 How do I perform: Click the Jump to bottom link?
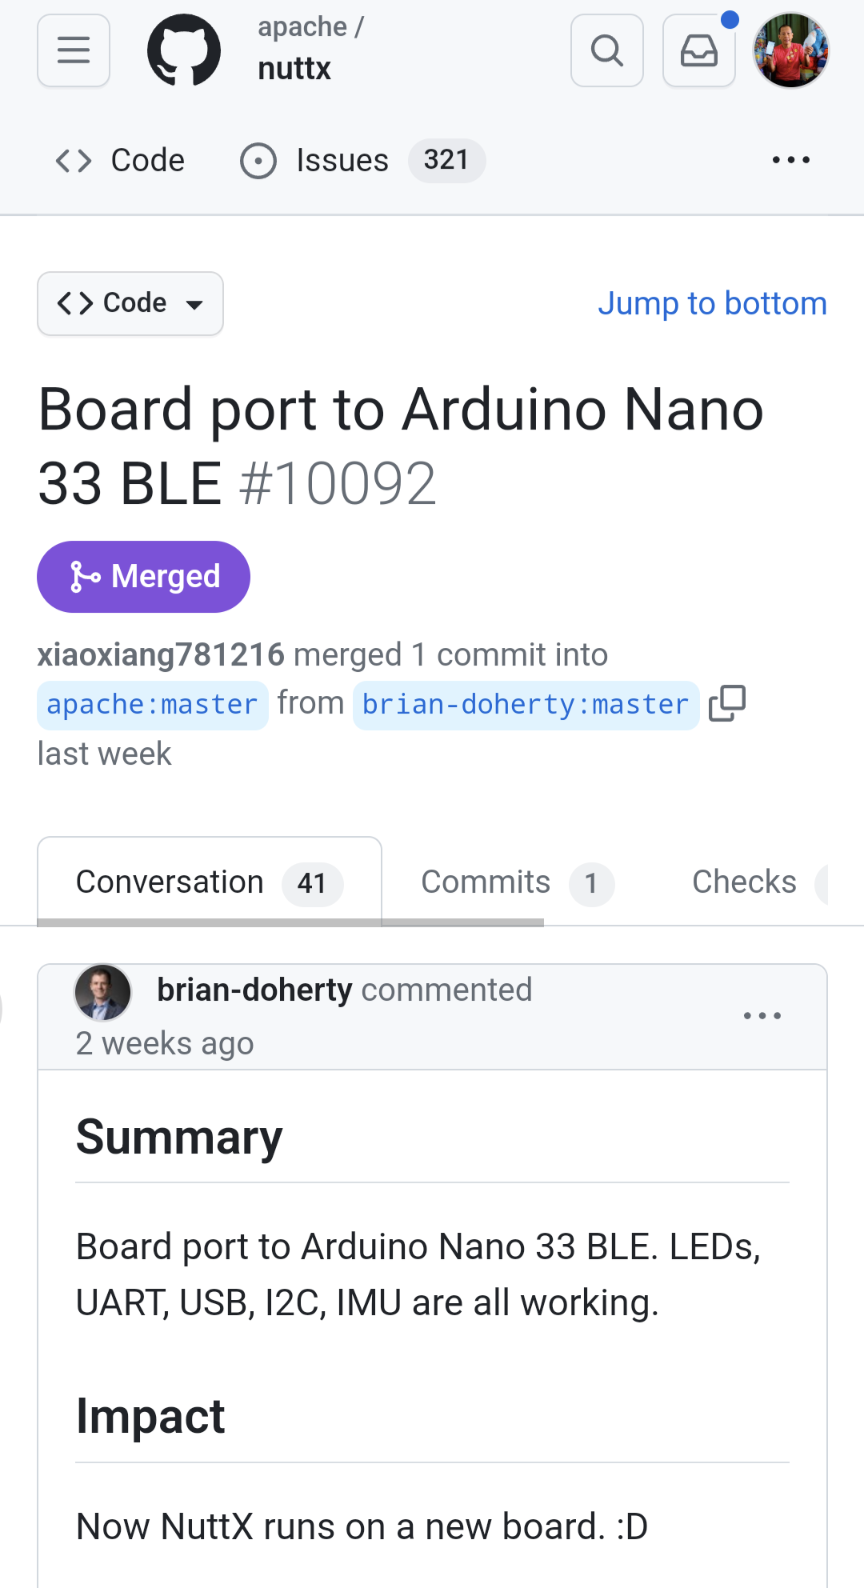[712, 303]
